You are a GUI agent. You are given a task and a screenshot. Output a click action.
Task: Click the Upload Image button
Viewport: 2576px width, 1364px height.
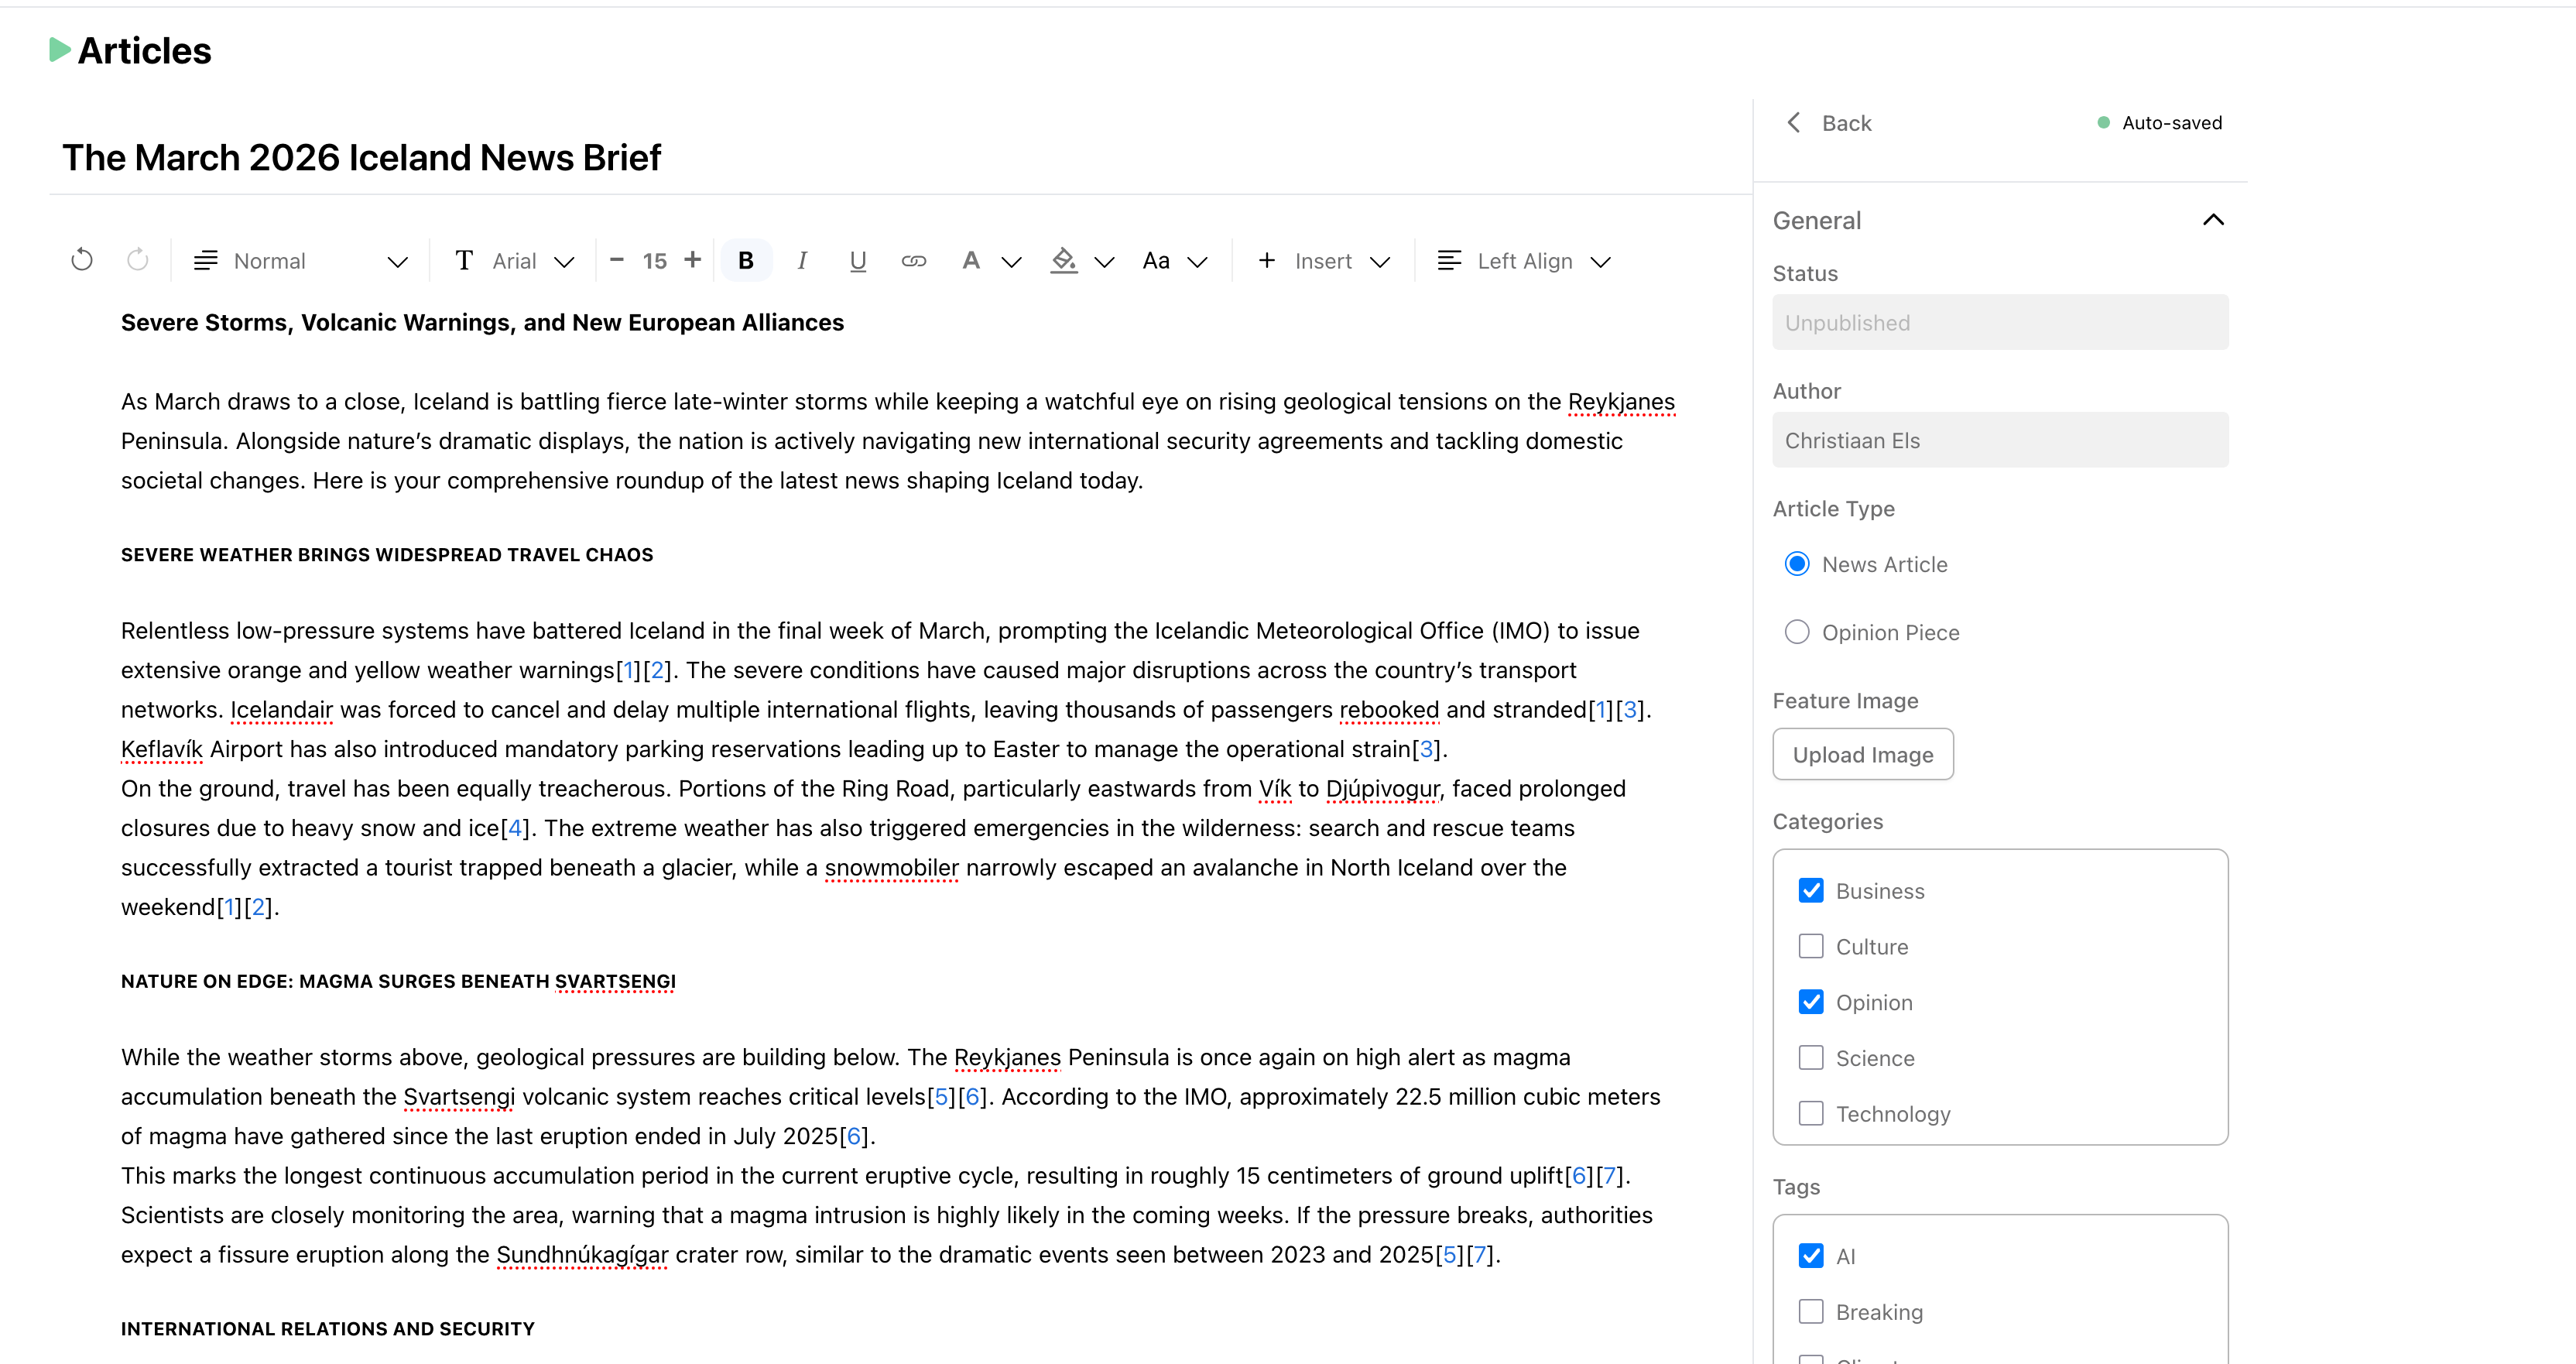[x=1862, y=754]
